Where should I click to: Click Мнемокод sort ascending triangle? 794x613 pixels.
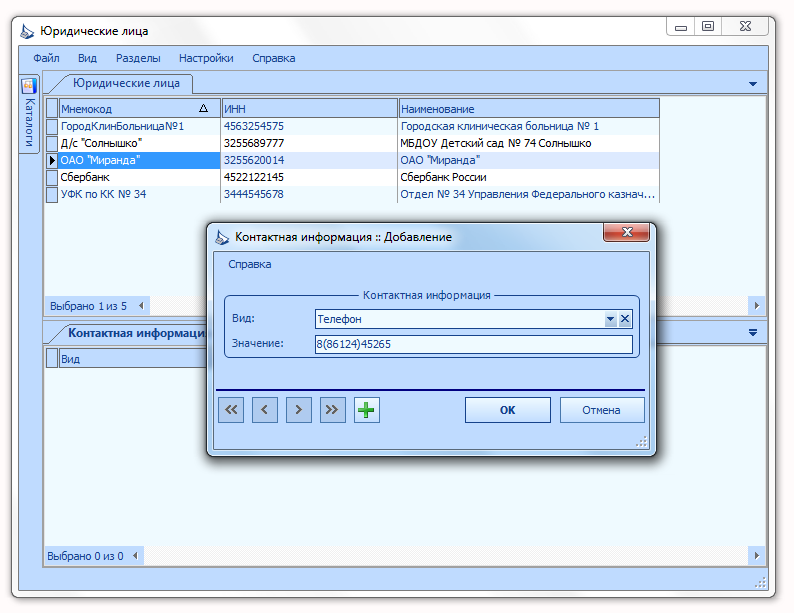click(204, 108)
